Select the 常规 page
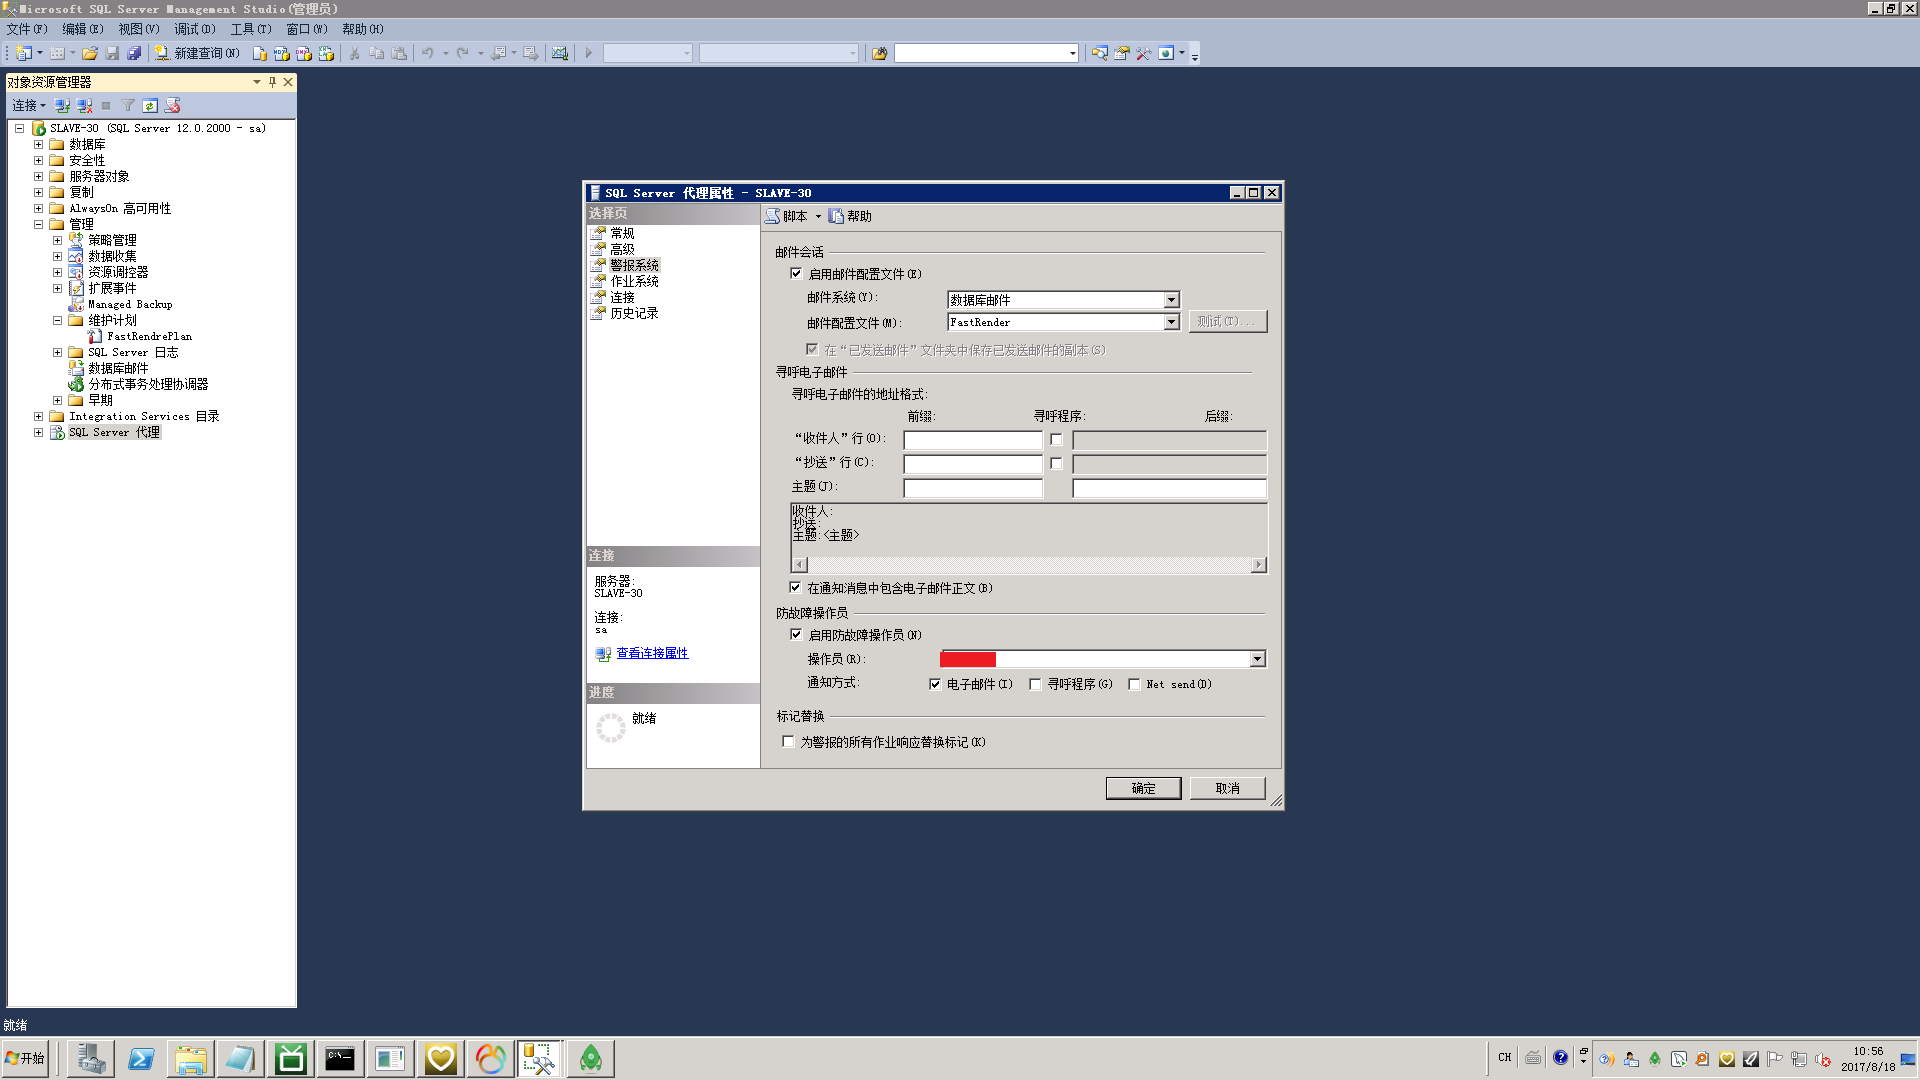Image resolution: width=1920 pixels, height=1080 pixels. (x=622, y=233)
